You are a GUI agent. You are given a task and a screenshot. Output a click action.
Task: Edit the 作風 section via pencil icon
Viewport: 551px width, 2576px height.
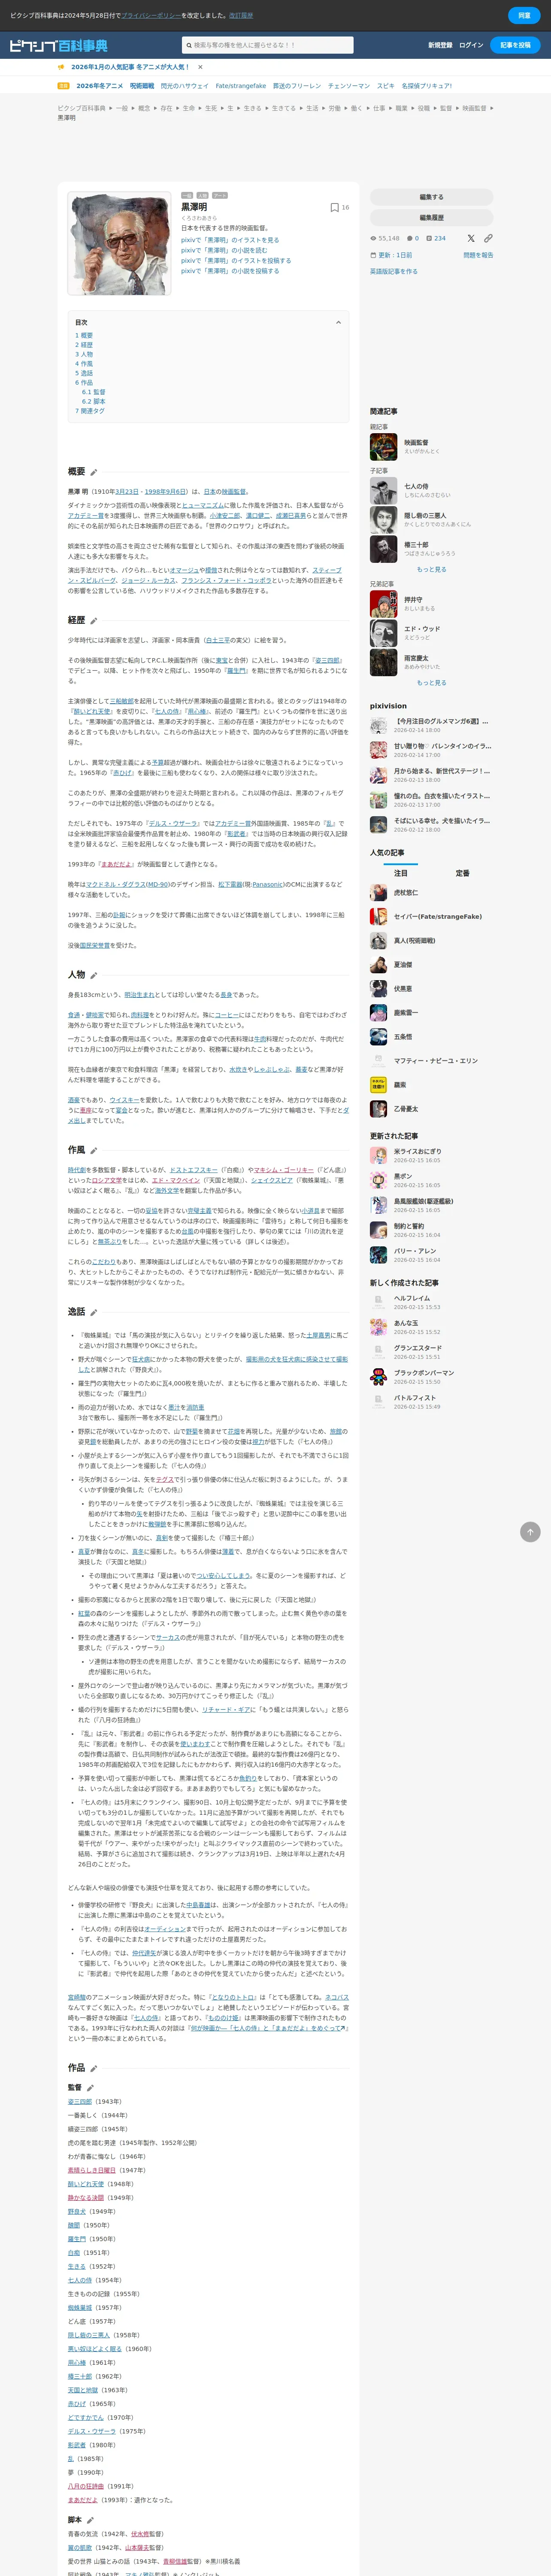(x=94, y=1150)
